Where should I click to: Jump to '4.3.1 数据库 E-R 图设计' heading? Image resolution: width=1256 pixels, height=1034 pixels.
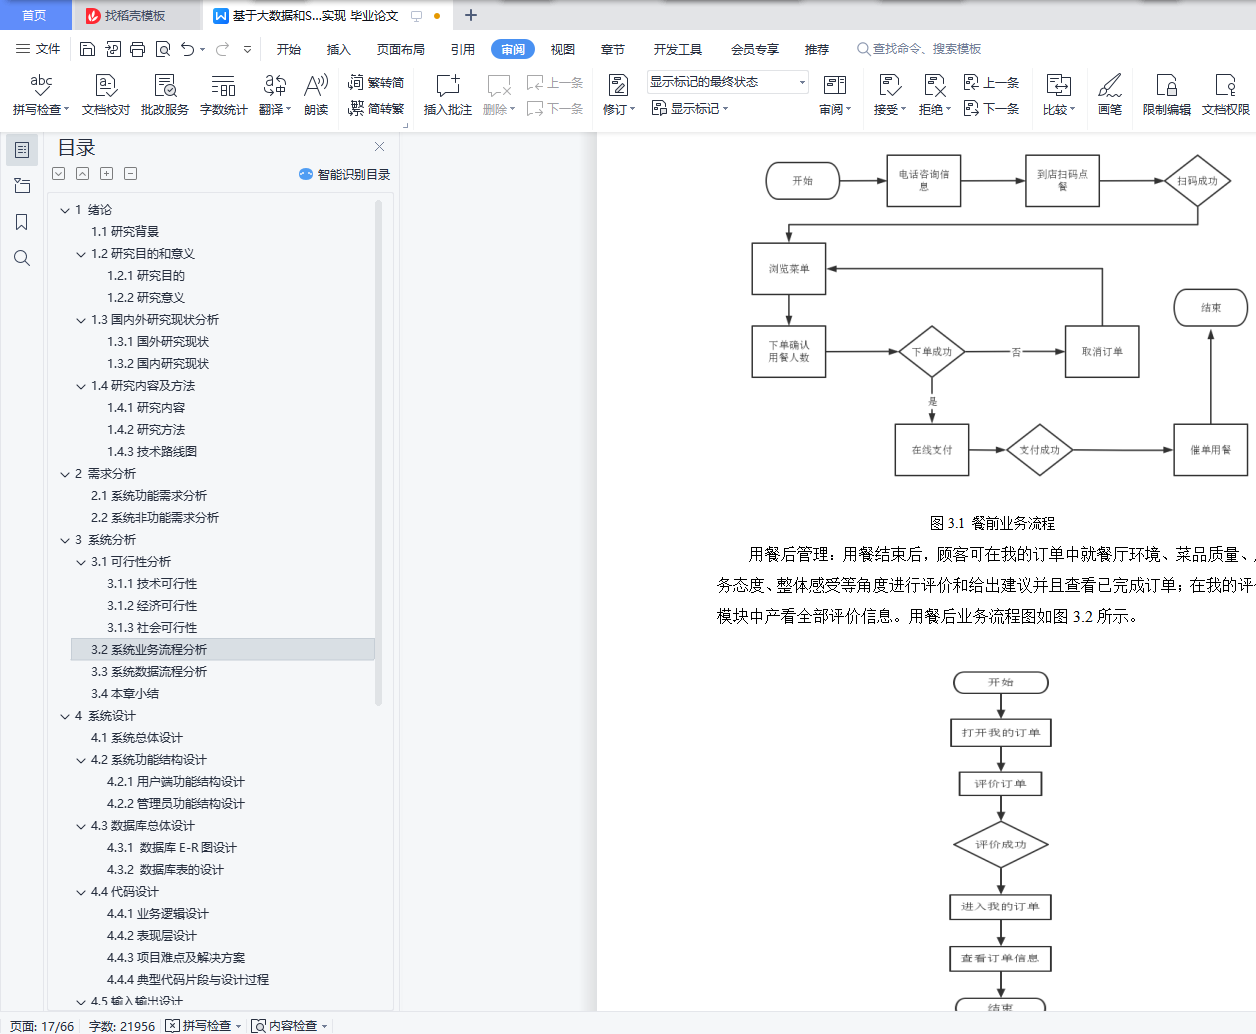pyautogui.click(x=172, y=848)
